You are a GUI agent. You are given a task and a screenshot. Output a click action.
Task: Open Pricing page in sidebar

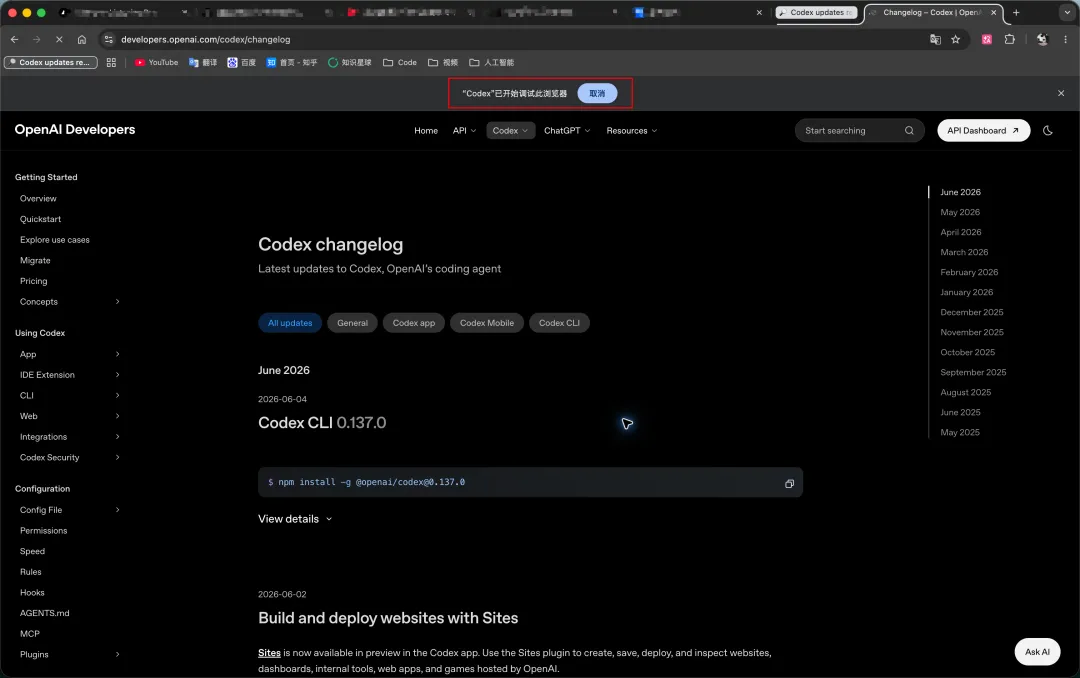33,281
